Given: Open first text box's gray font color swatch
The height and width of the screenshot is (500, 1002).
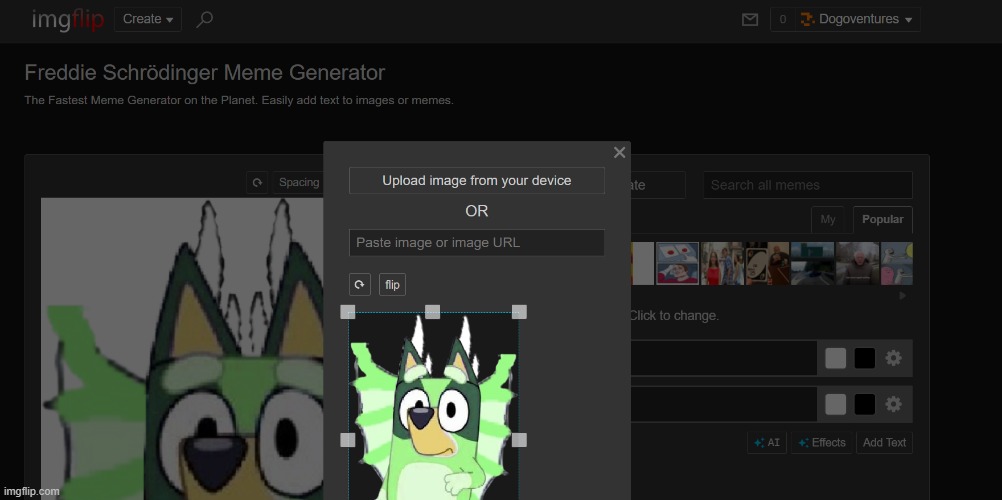Looking at the screenshot, I should [835, 358].
